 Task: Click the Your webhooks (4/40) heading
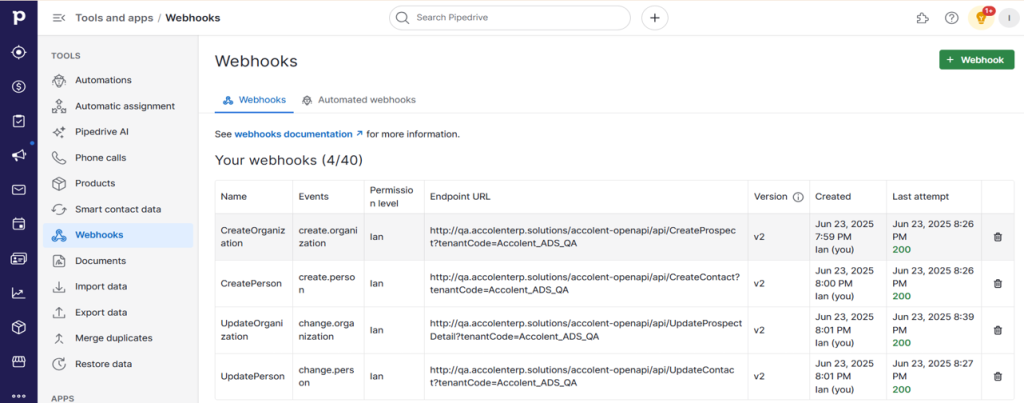(289, 160)
